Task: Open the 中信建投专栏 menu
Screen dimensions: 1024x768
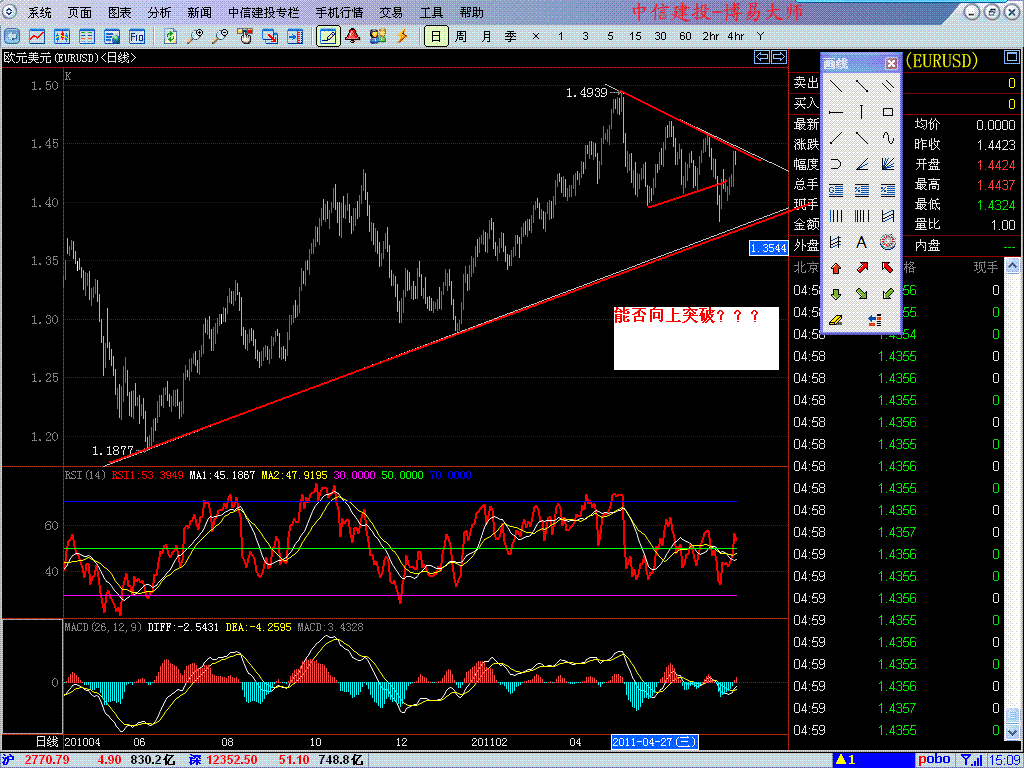Action: pos(264,12)
